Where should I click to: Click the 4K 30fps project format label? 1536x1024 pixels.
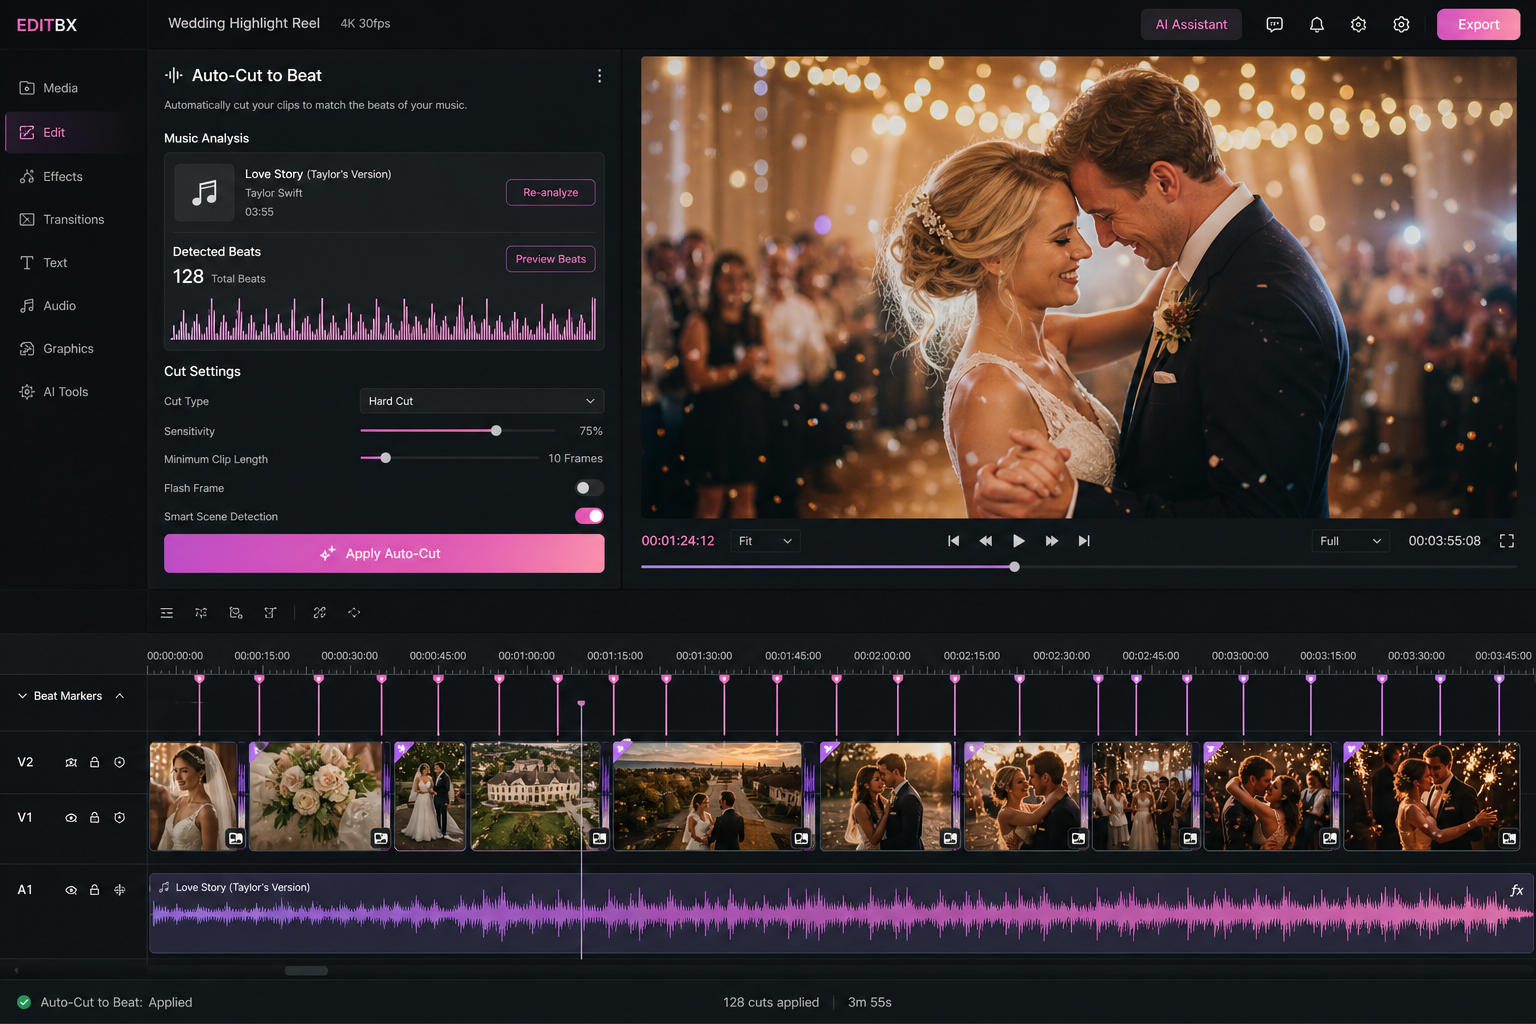pos(365,24)
